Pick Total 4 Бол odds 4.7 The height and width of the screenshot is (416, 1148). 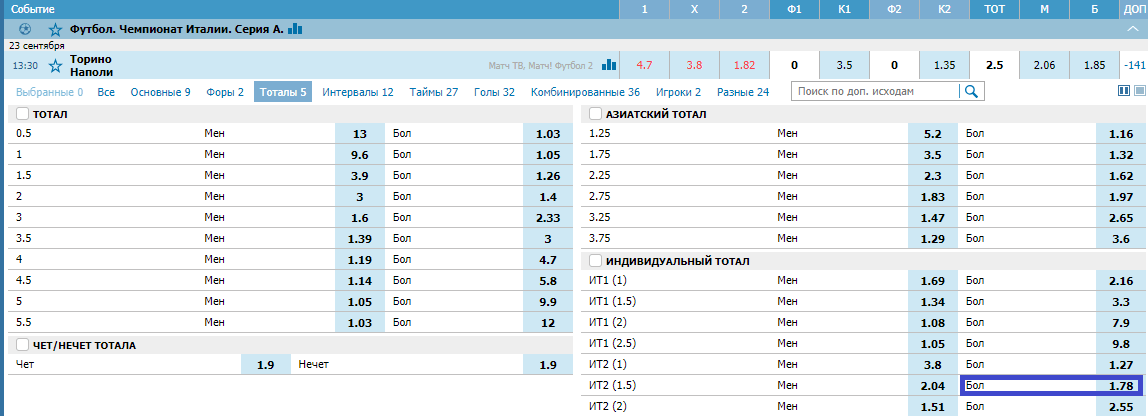point(548,260)
